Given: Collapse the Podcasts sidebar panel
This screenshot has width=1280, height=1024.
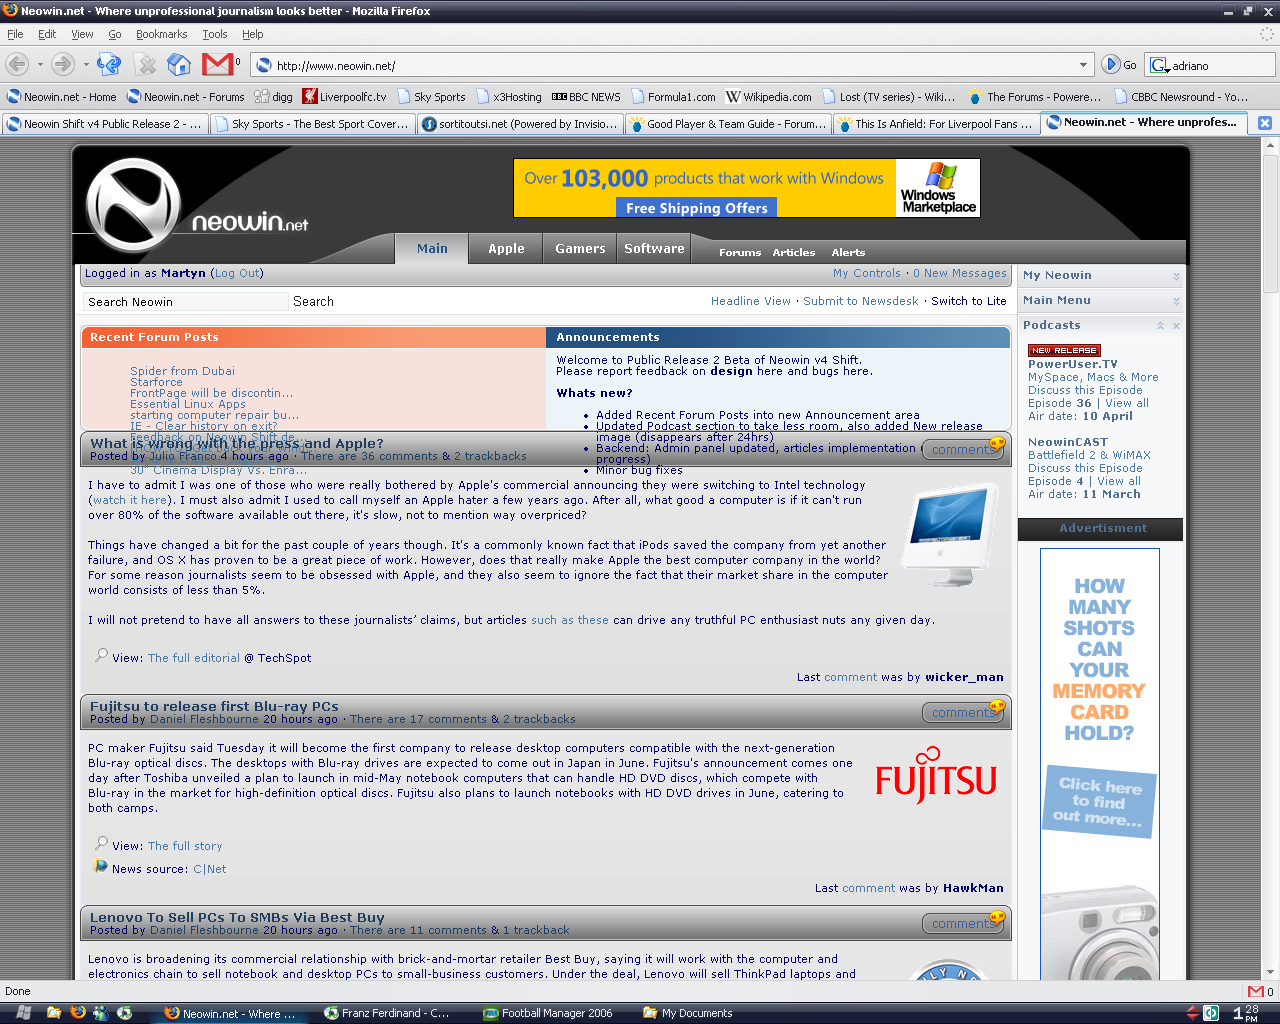Looking at the screenshot, I should coord(1160,326).
